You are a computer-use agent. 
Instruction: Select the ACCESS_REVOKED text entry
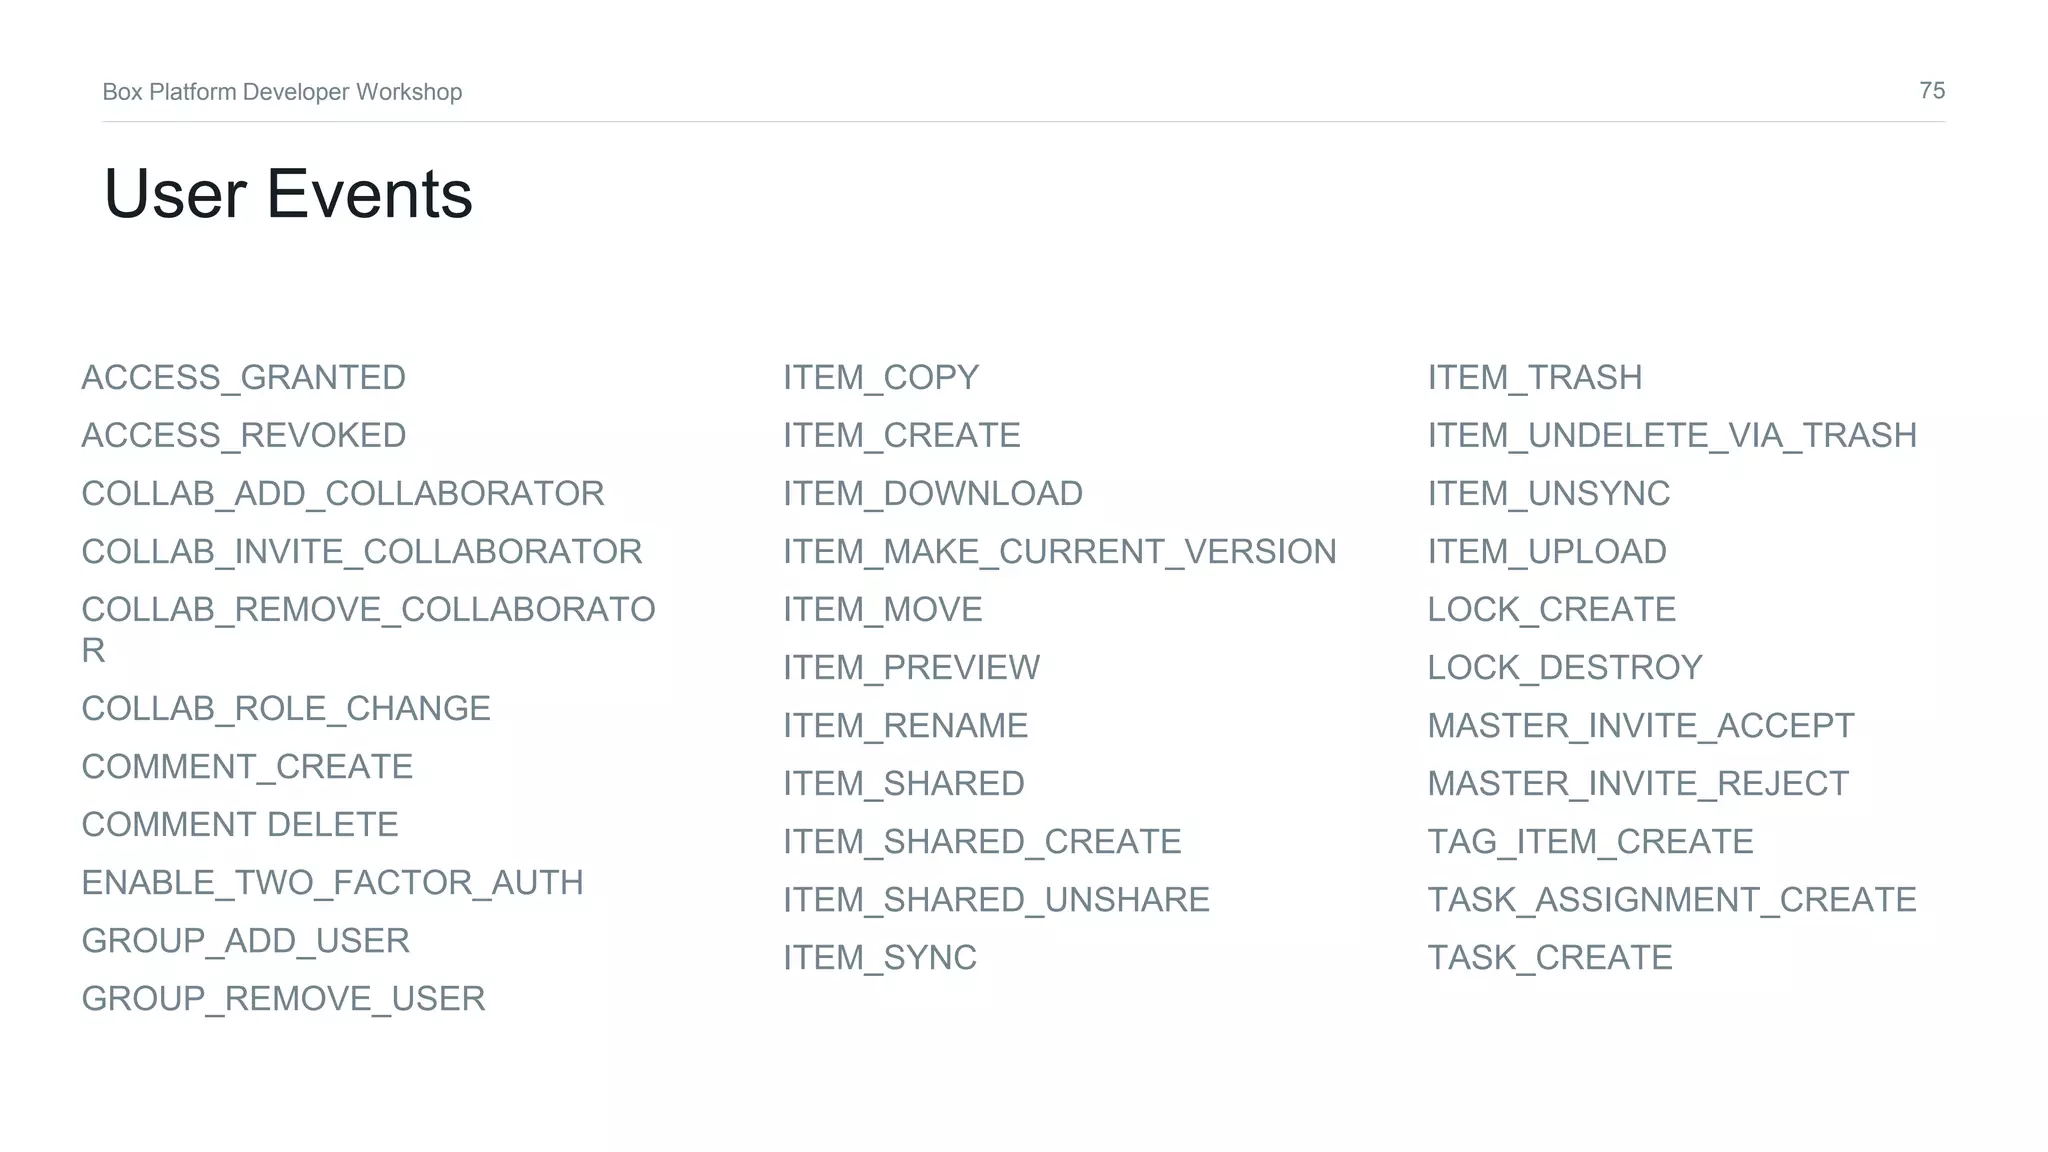coord(243,435)
